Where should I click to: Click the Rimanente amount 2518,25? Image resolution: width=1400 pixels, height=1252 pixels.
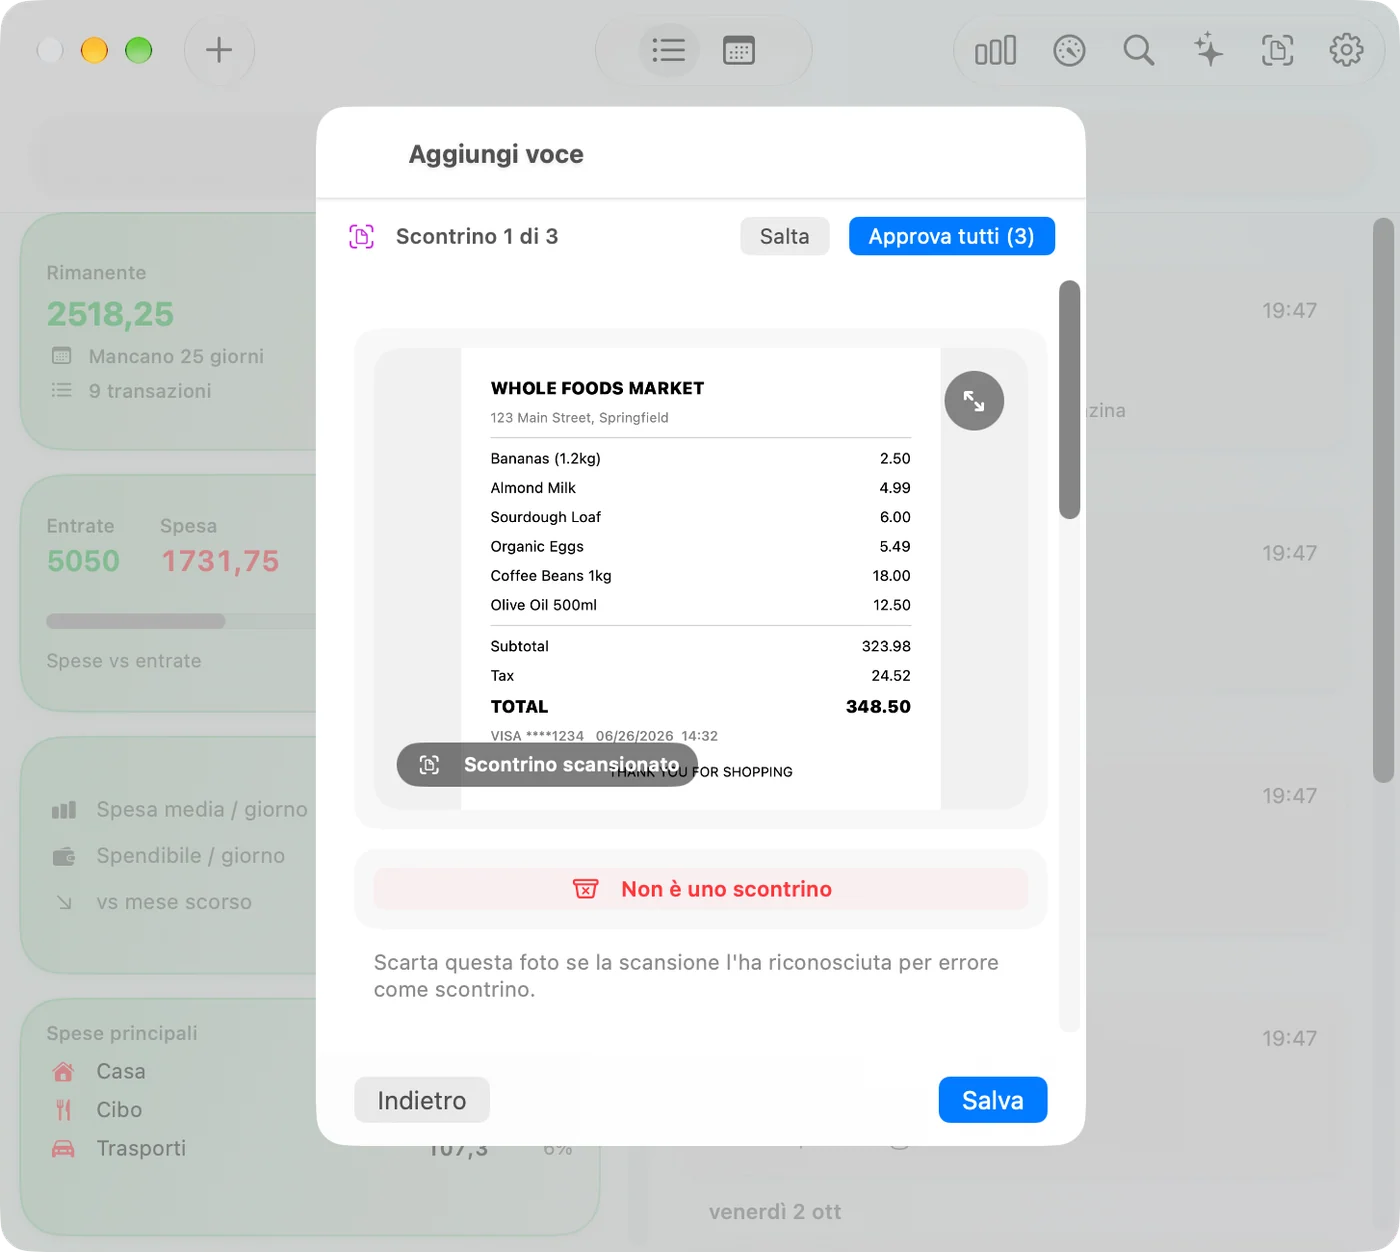tap(110, 314)
